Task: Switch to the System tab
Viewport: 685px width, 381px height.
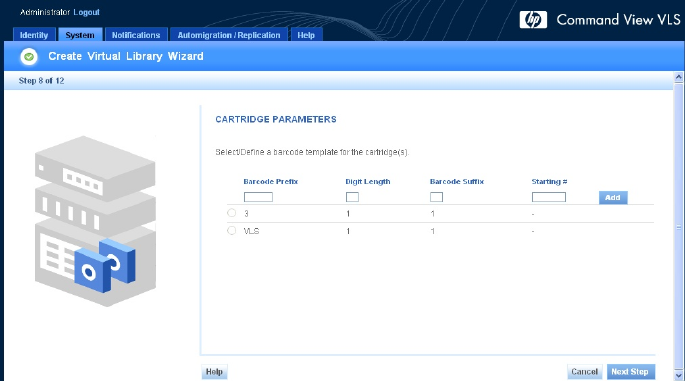Action: click(x=80, y=35)
